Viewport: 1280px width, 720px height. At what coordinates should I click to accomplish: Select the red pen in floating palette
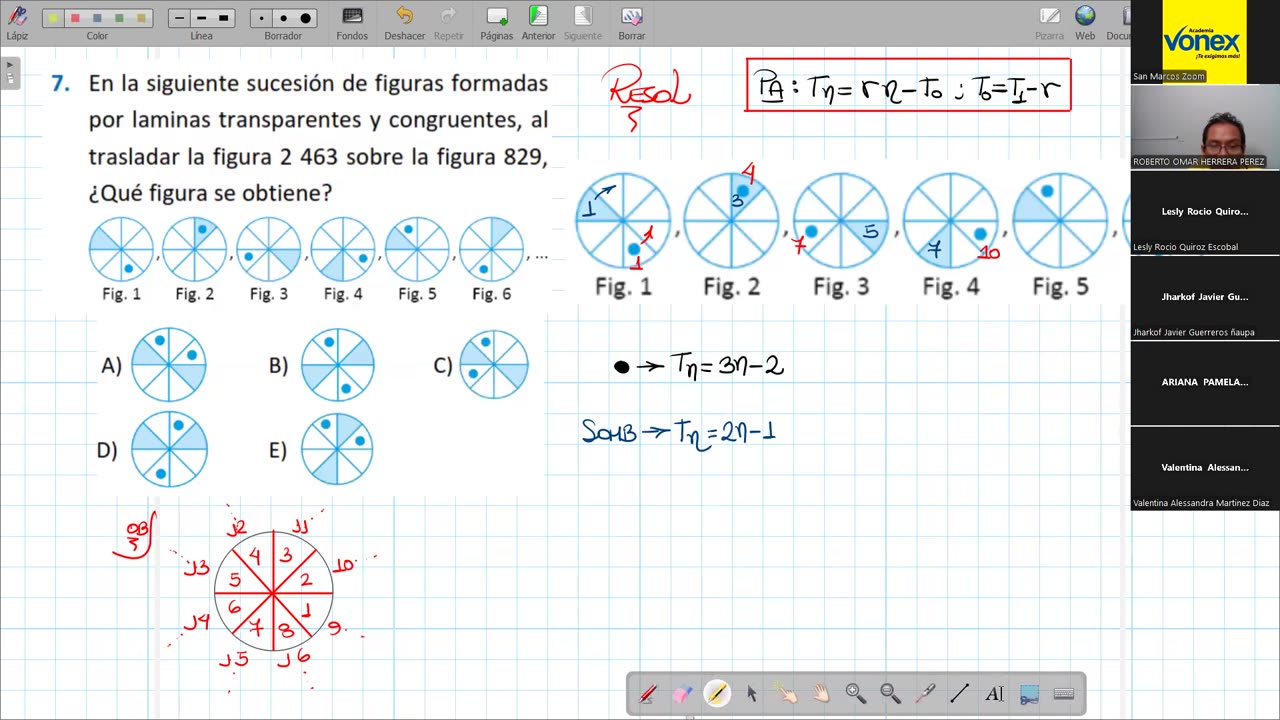tap(648, 693)
